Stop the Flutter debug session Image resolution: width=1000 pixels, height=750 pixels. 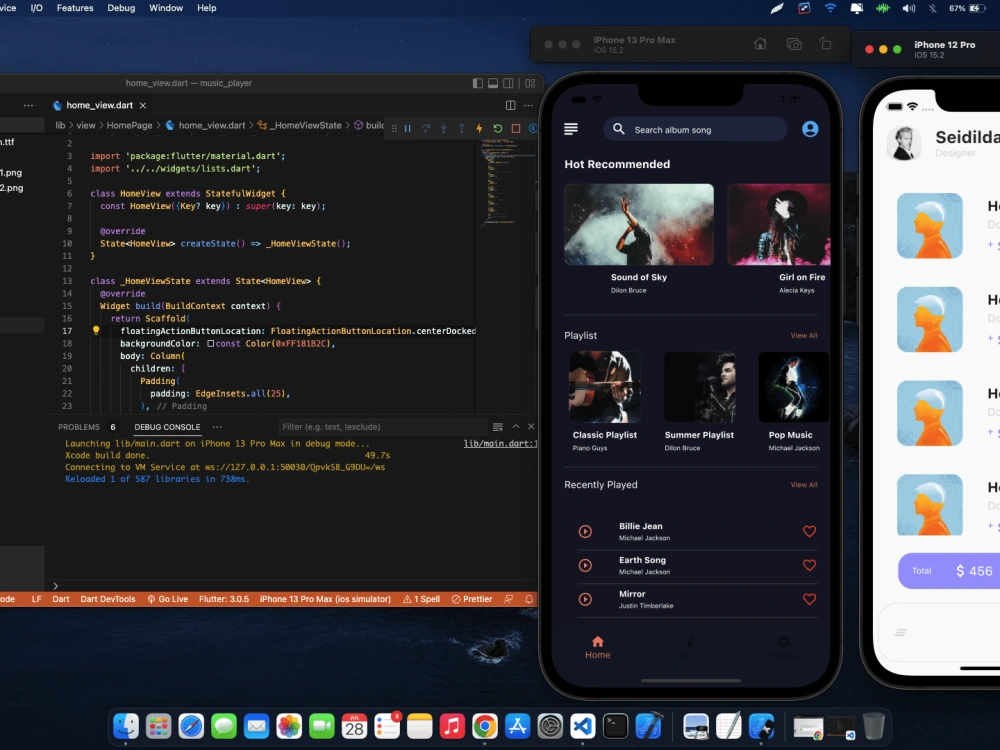click(514, 128)
